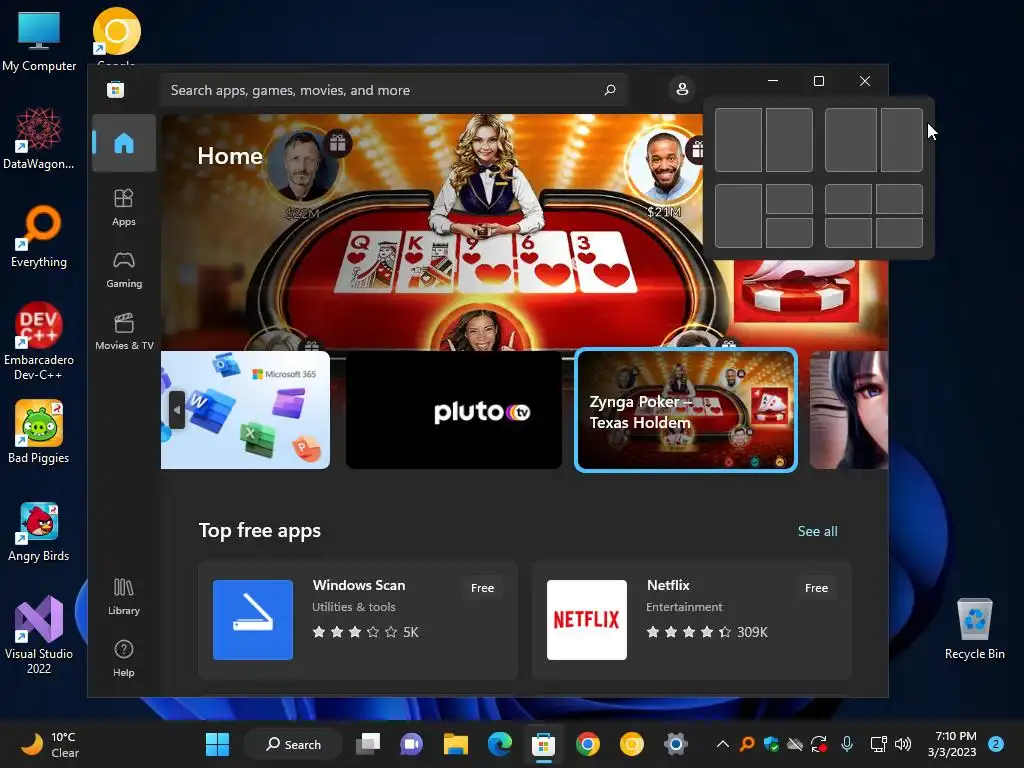
Task: Click the Home hero banner heading
Action: point(230,155)
